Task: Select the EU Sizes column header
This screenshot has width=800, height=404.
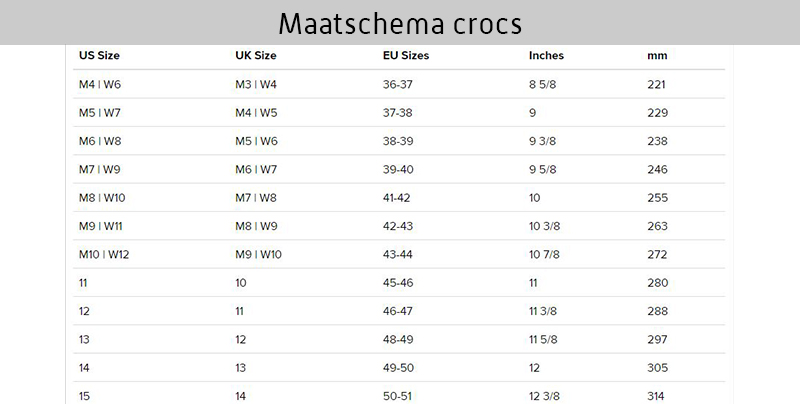Action: point(406,56)
